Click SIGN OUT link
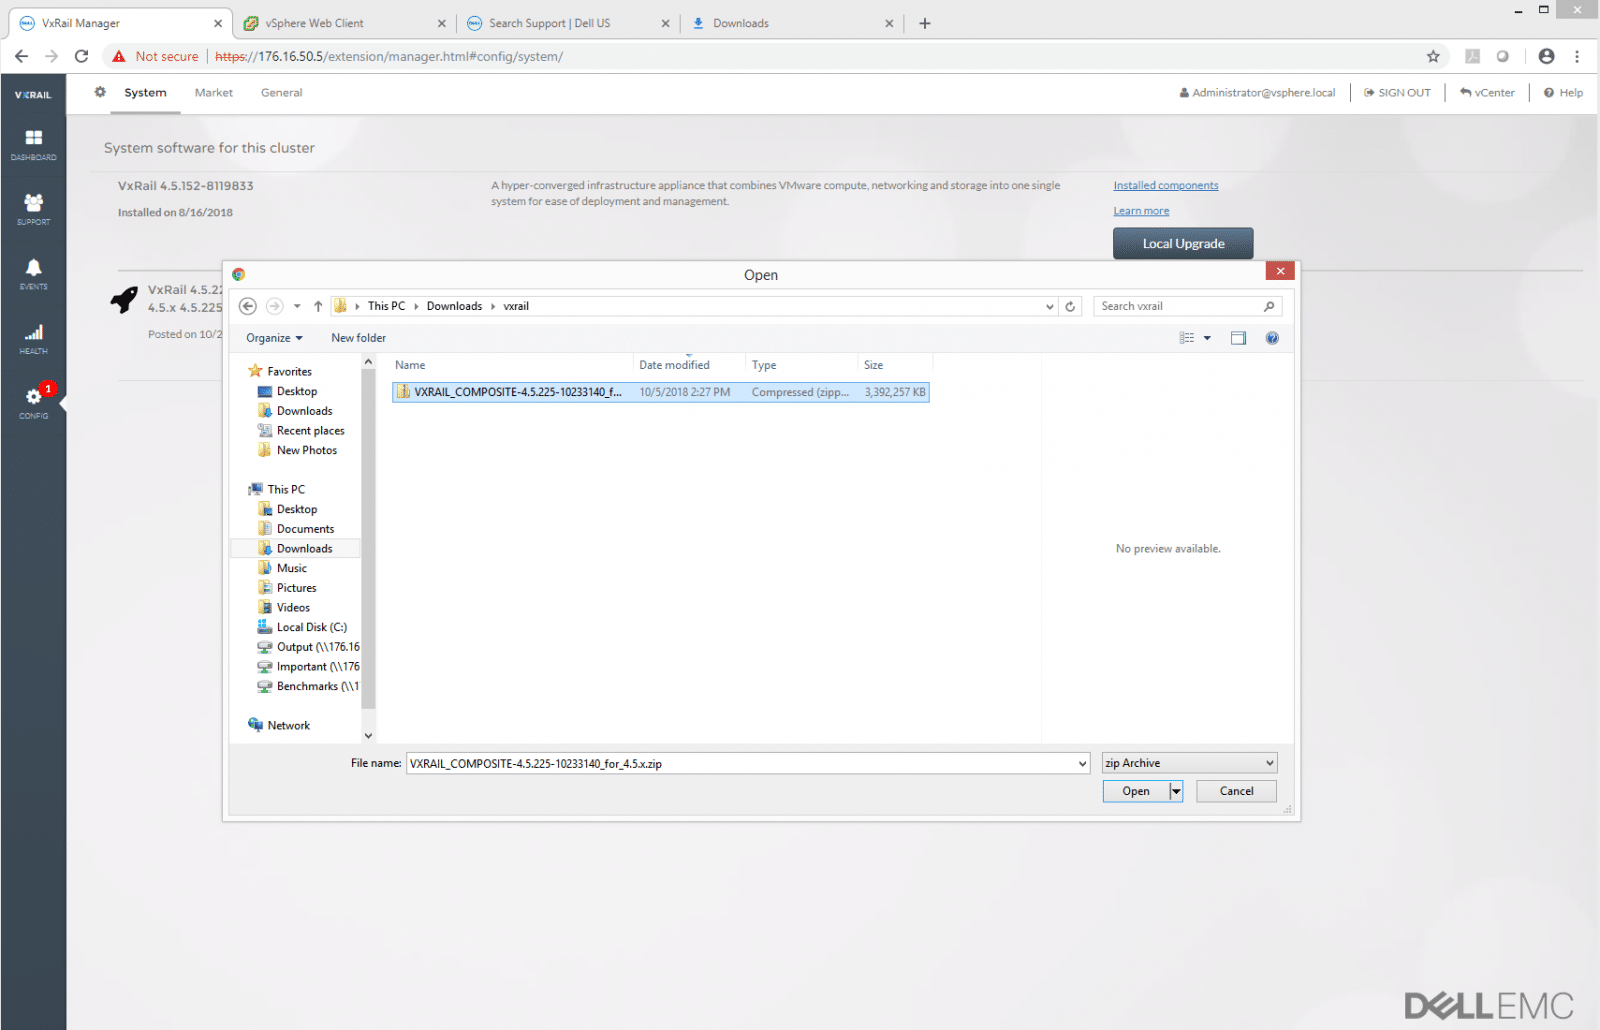 click(x=1397, y=92)
